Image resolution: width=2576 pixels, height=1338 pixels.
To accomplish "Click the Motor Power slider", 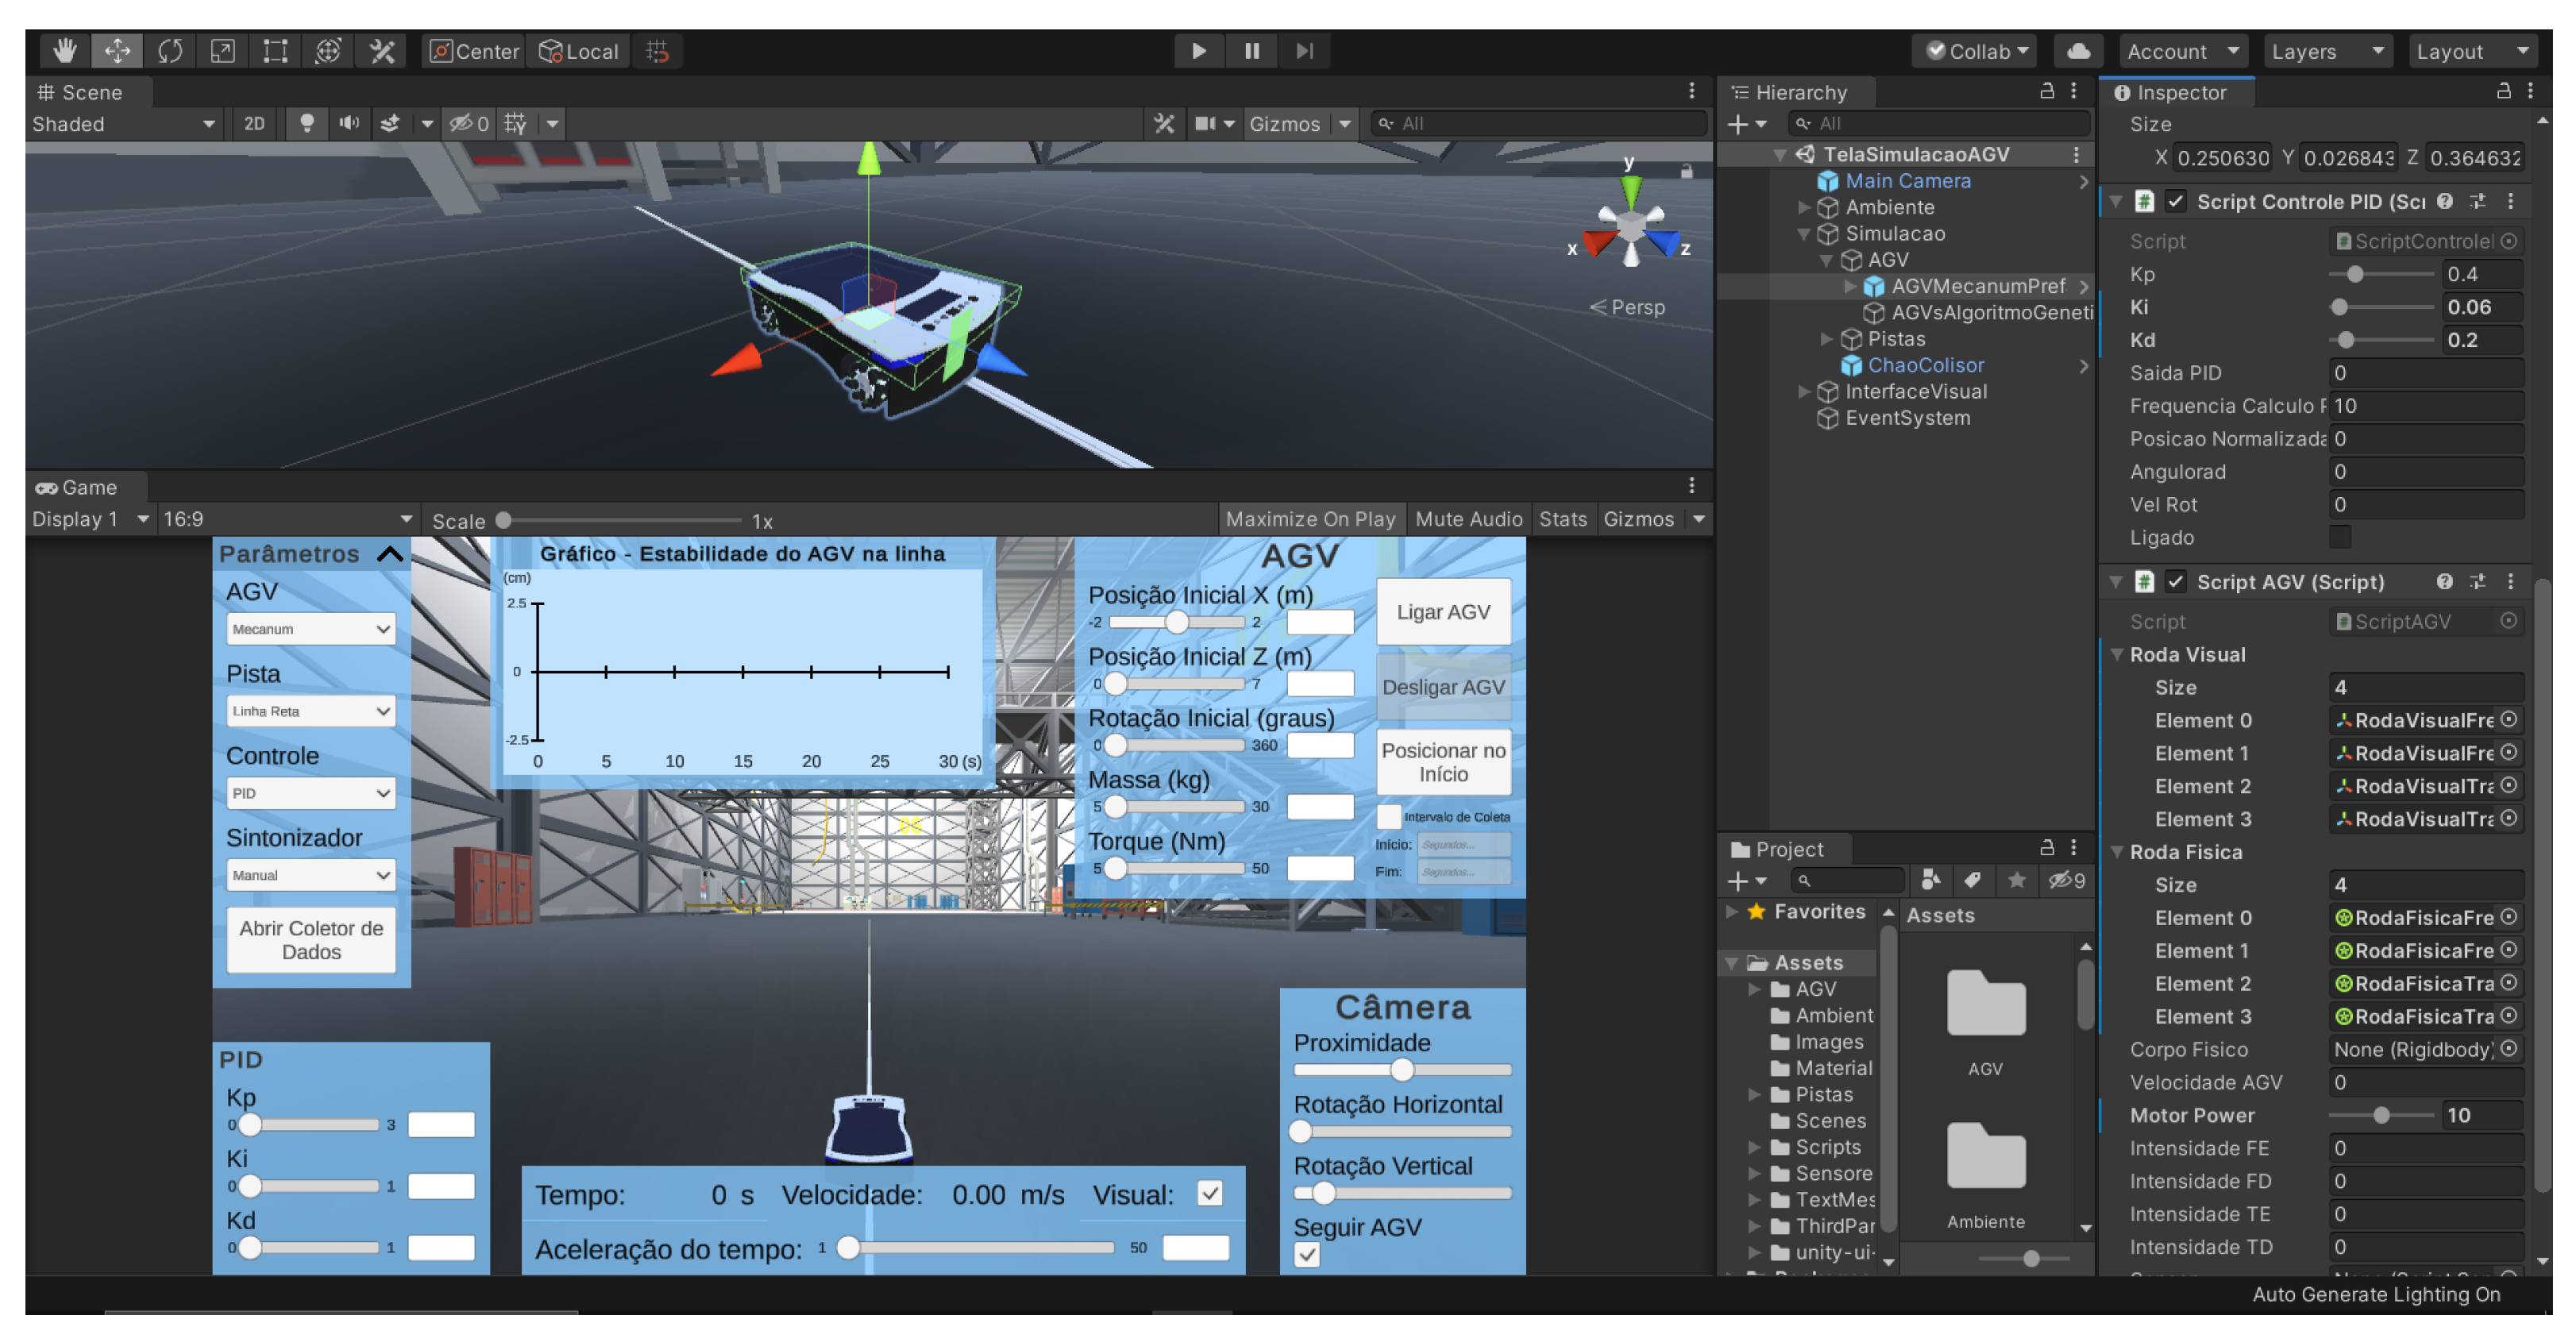I will pyautogui.click(x=2381, y=1115).
